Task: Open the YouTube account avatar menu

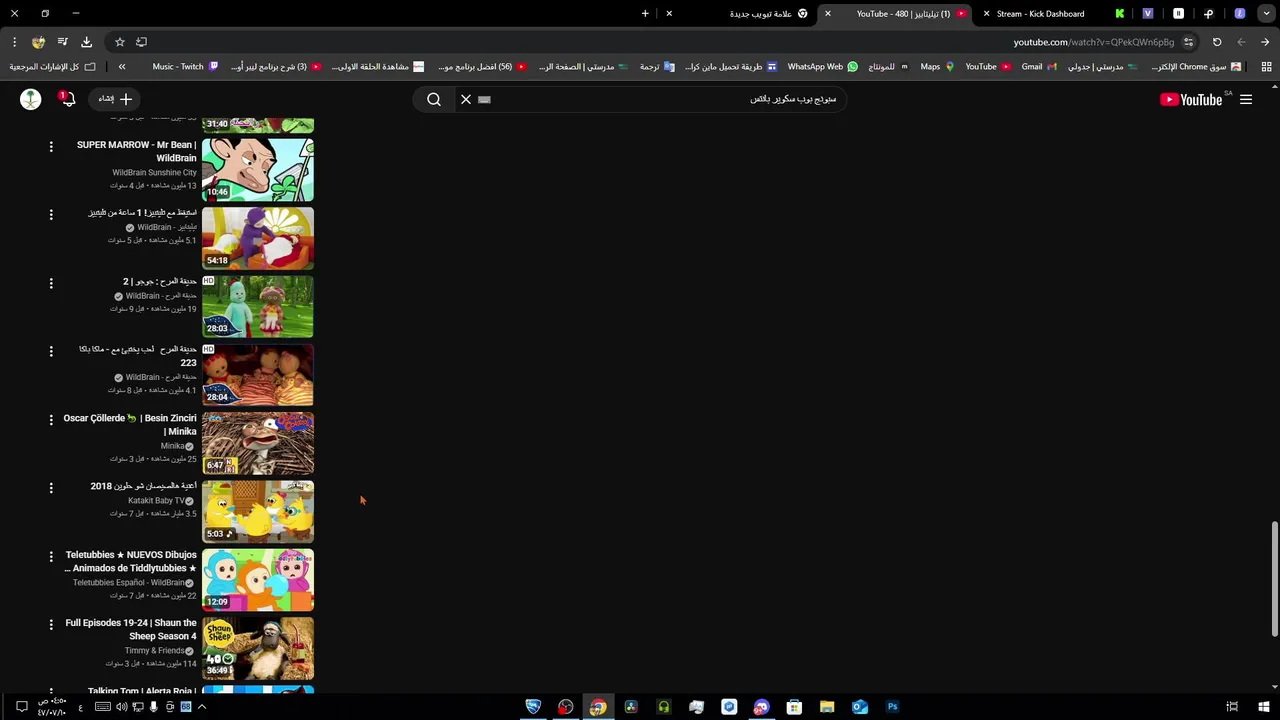Action: [31, 99]
